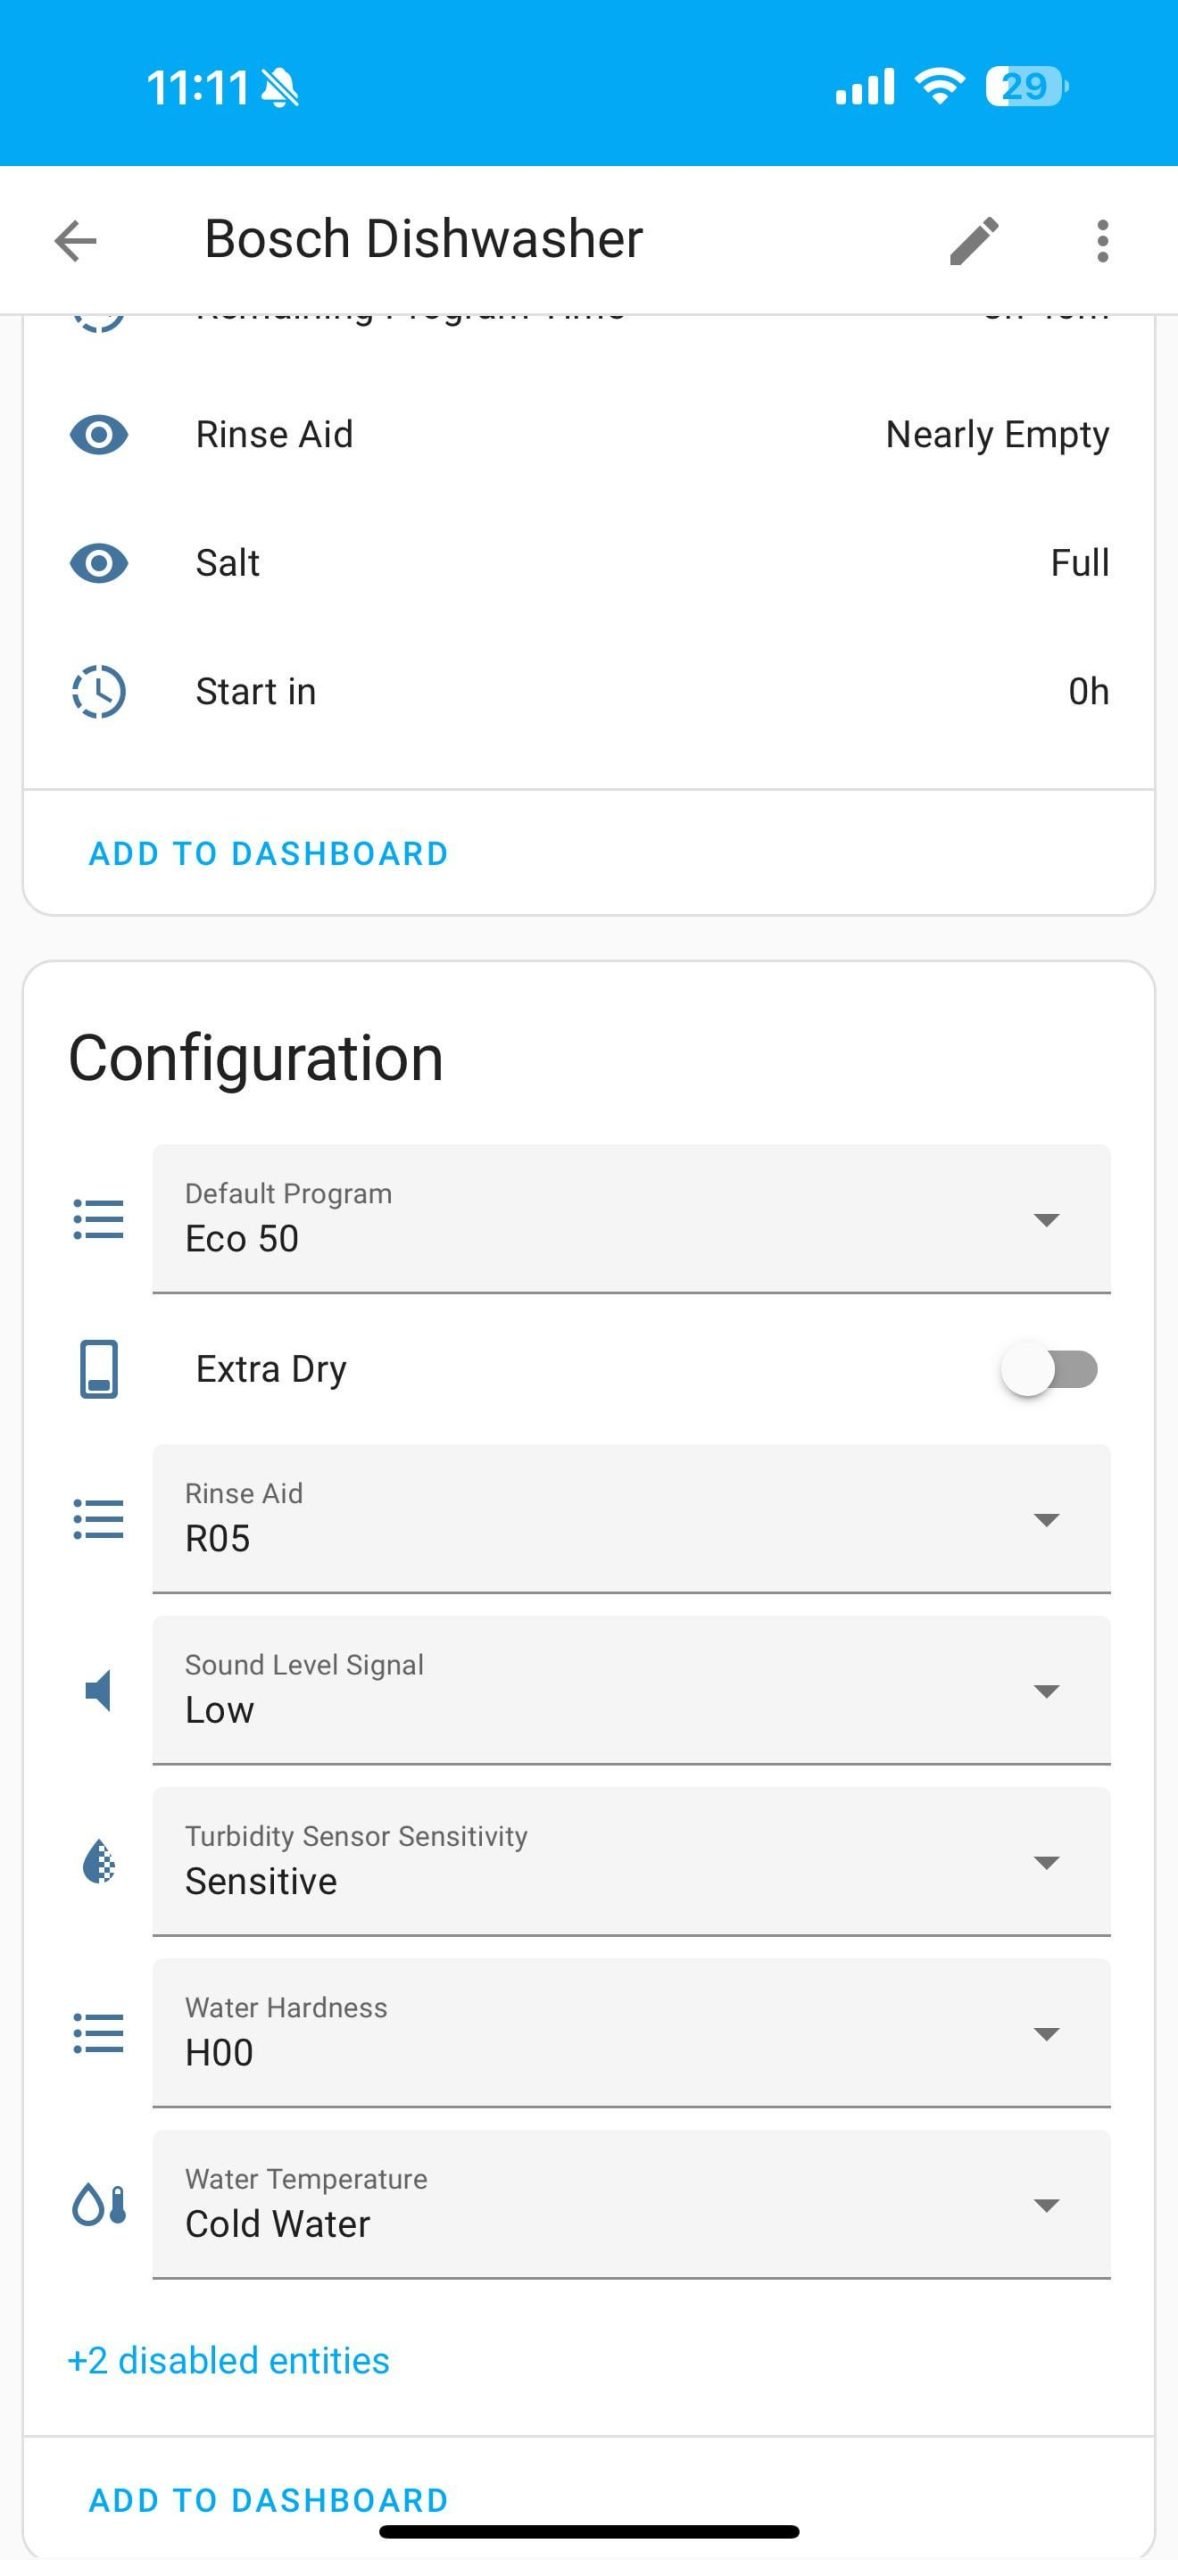Show the +2 disabled entities

tap(228, 2361)
